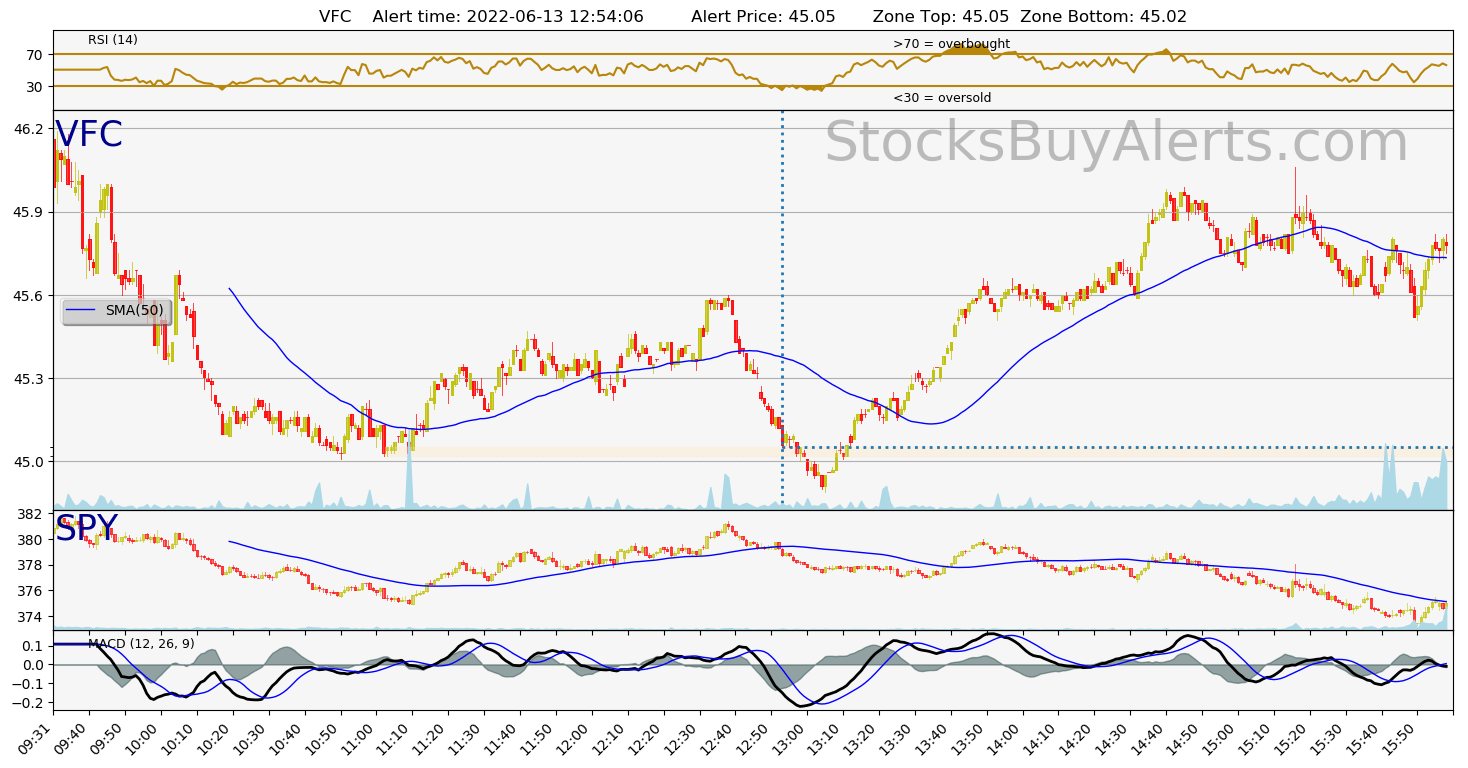Click the SPY 382 axis label
Image resolution: width=1468 pixels, height=768 pixels.
tap(32, 514)
